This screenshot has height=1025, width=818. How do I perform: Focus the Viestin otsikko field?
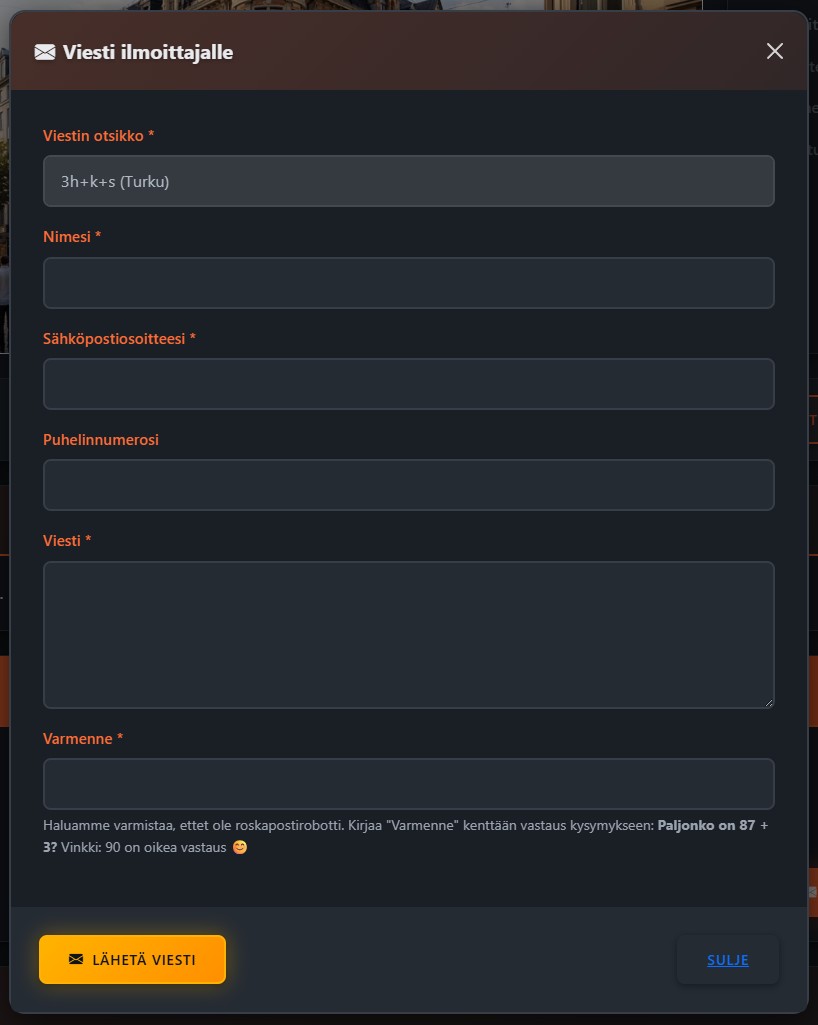pos(408,181)
